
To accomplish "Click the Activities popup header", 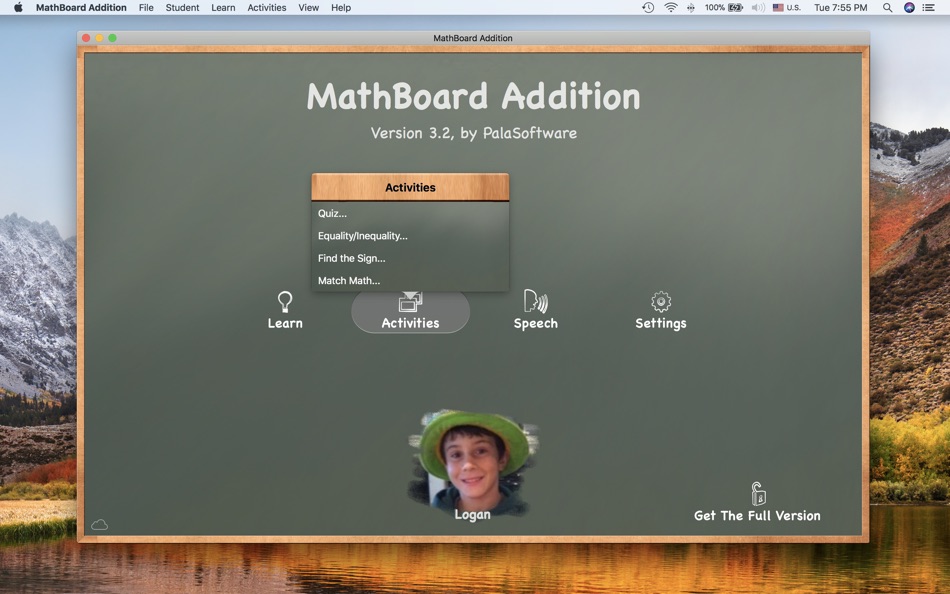I will [x=410, y=187].
